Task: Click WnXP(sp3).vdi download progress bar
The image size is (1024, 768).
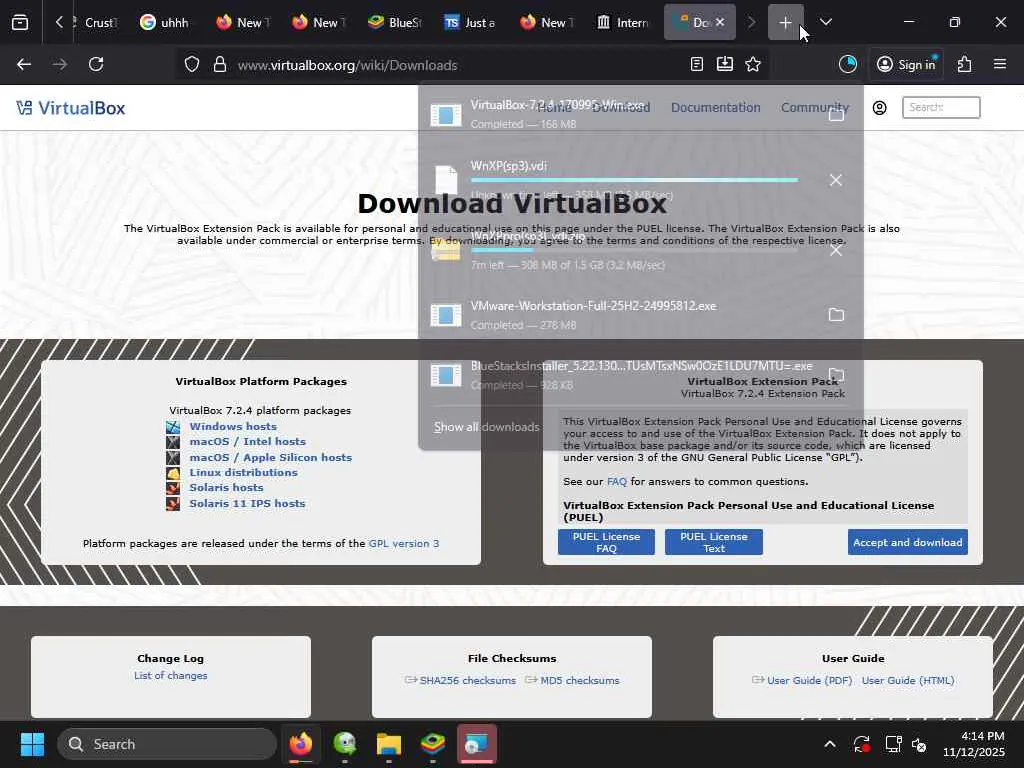Action: [634, 180]
